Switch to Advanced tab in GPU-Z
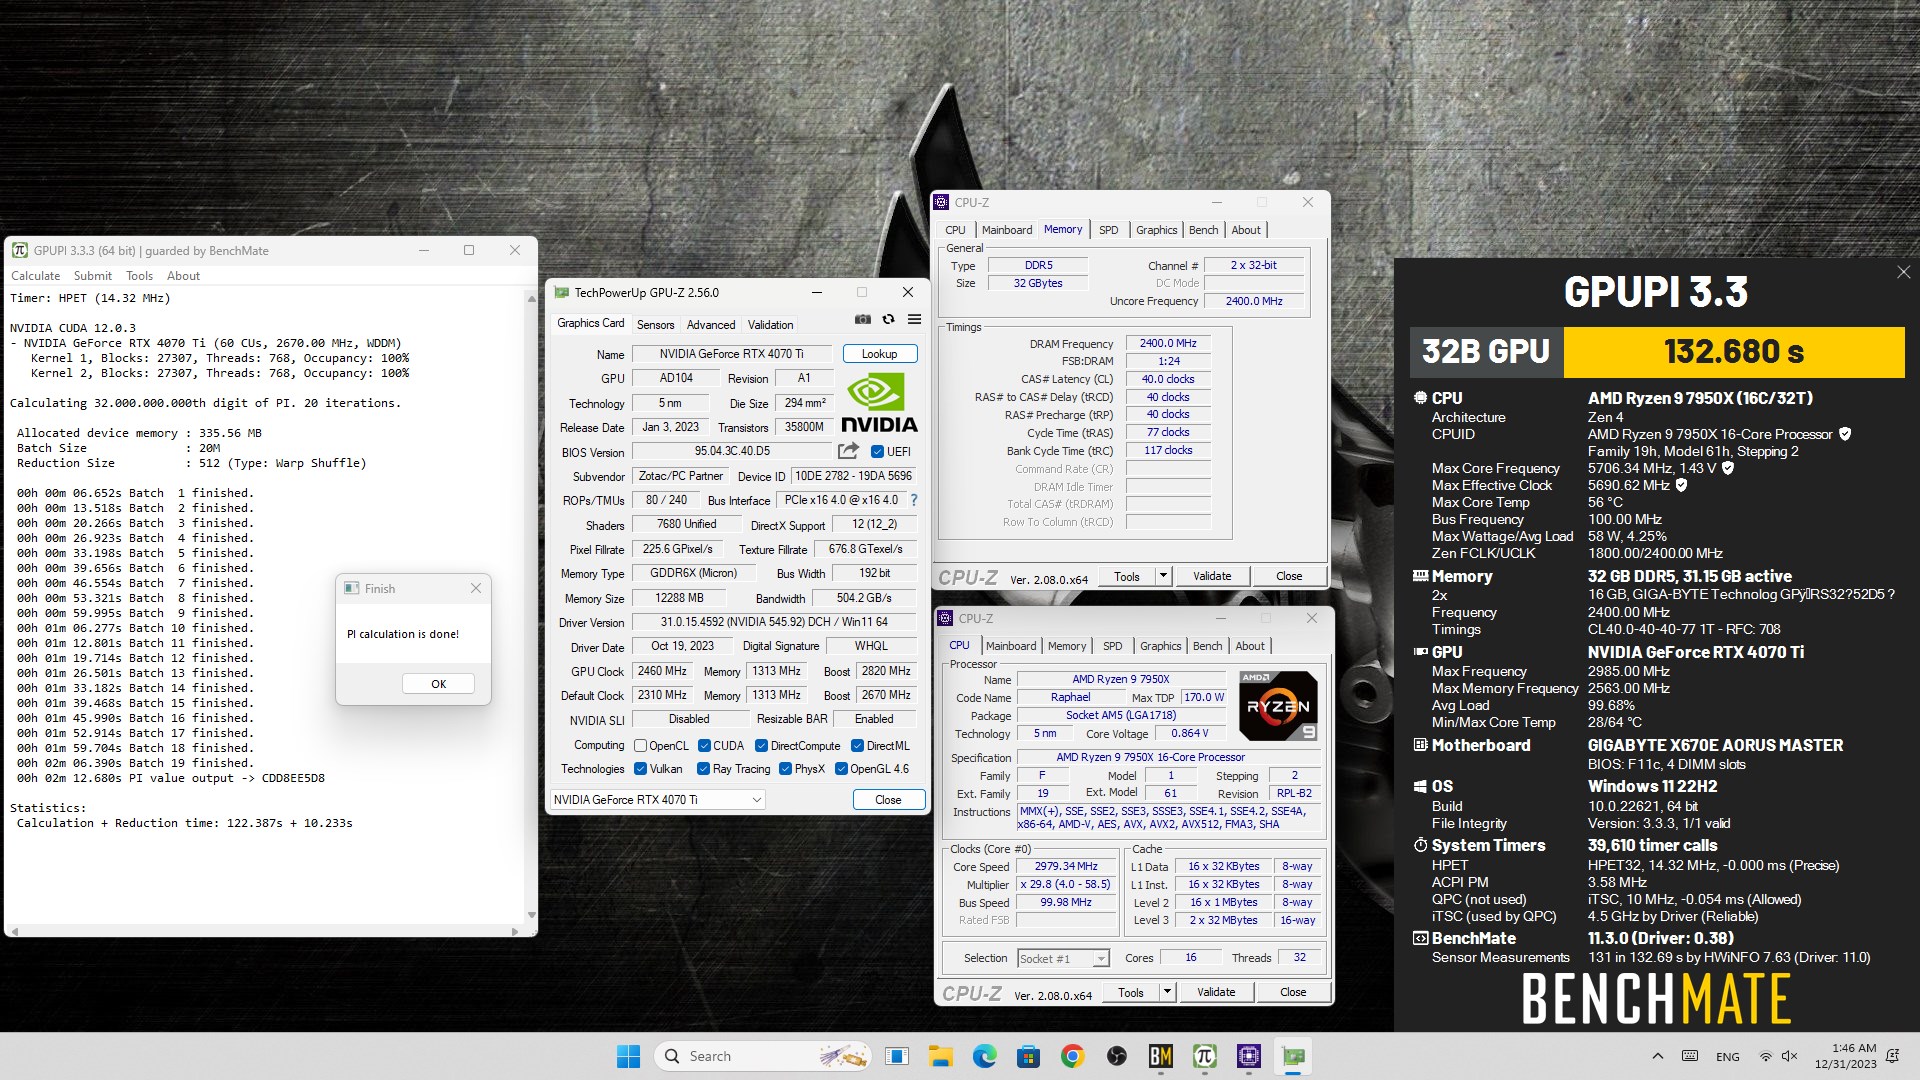This screenshot has width=1920, height=1080. point(711,325)
